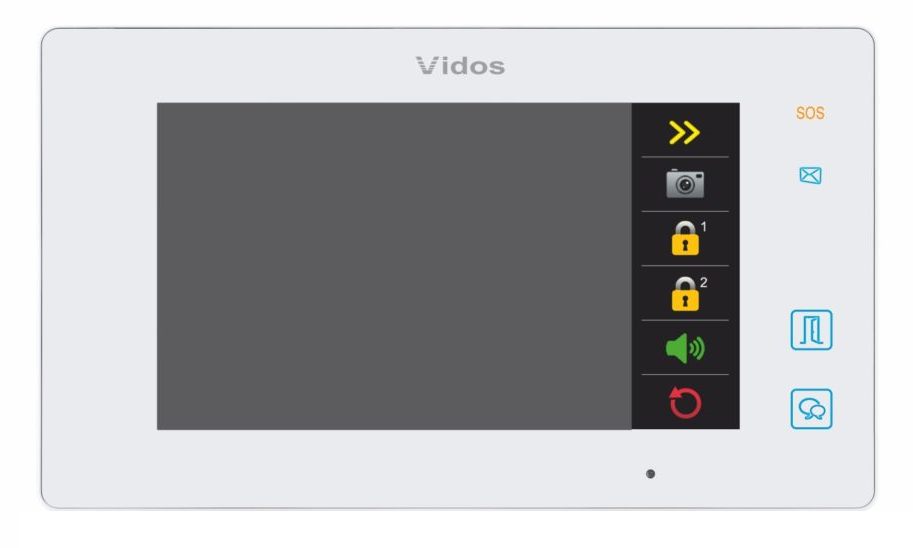The image size is (913, 548).
Task: Tap the gray video display area
Action: click(x=394, y=266)
